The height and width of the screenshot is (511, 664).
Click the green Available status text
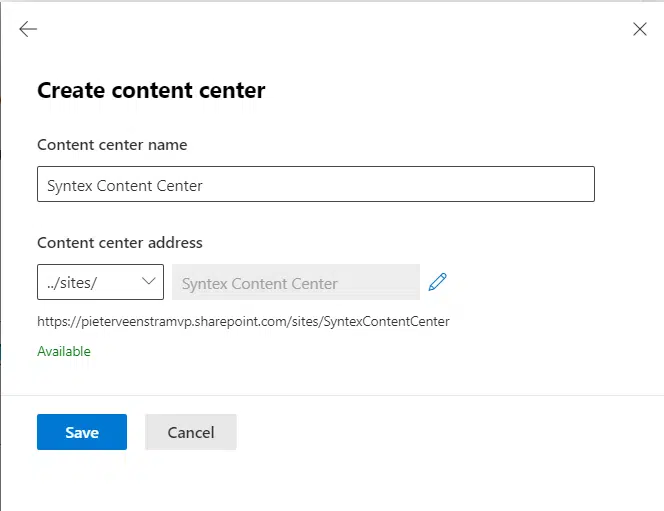point(64,351)
